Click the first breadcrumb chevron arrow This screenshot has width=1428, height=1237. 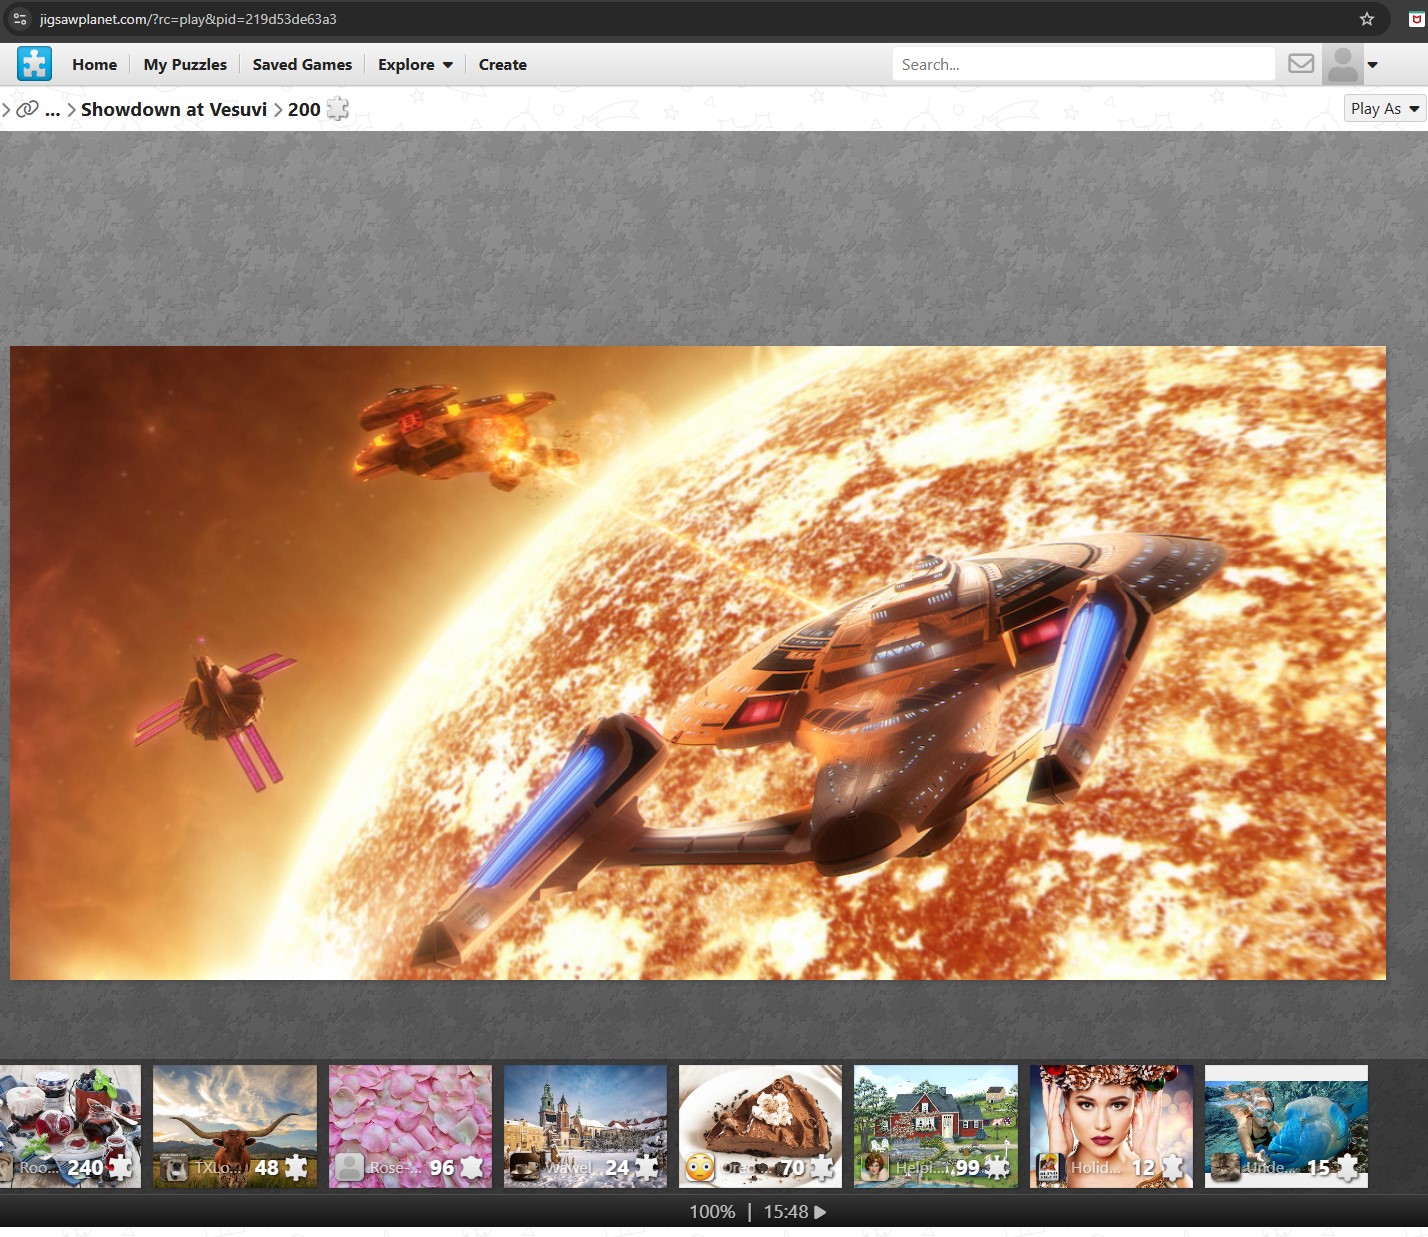coord(6,109)
